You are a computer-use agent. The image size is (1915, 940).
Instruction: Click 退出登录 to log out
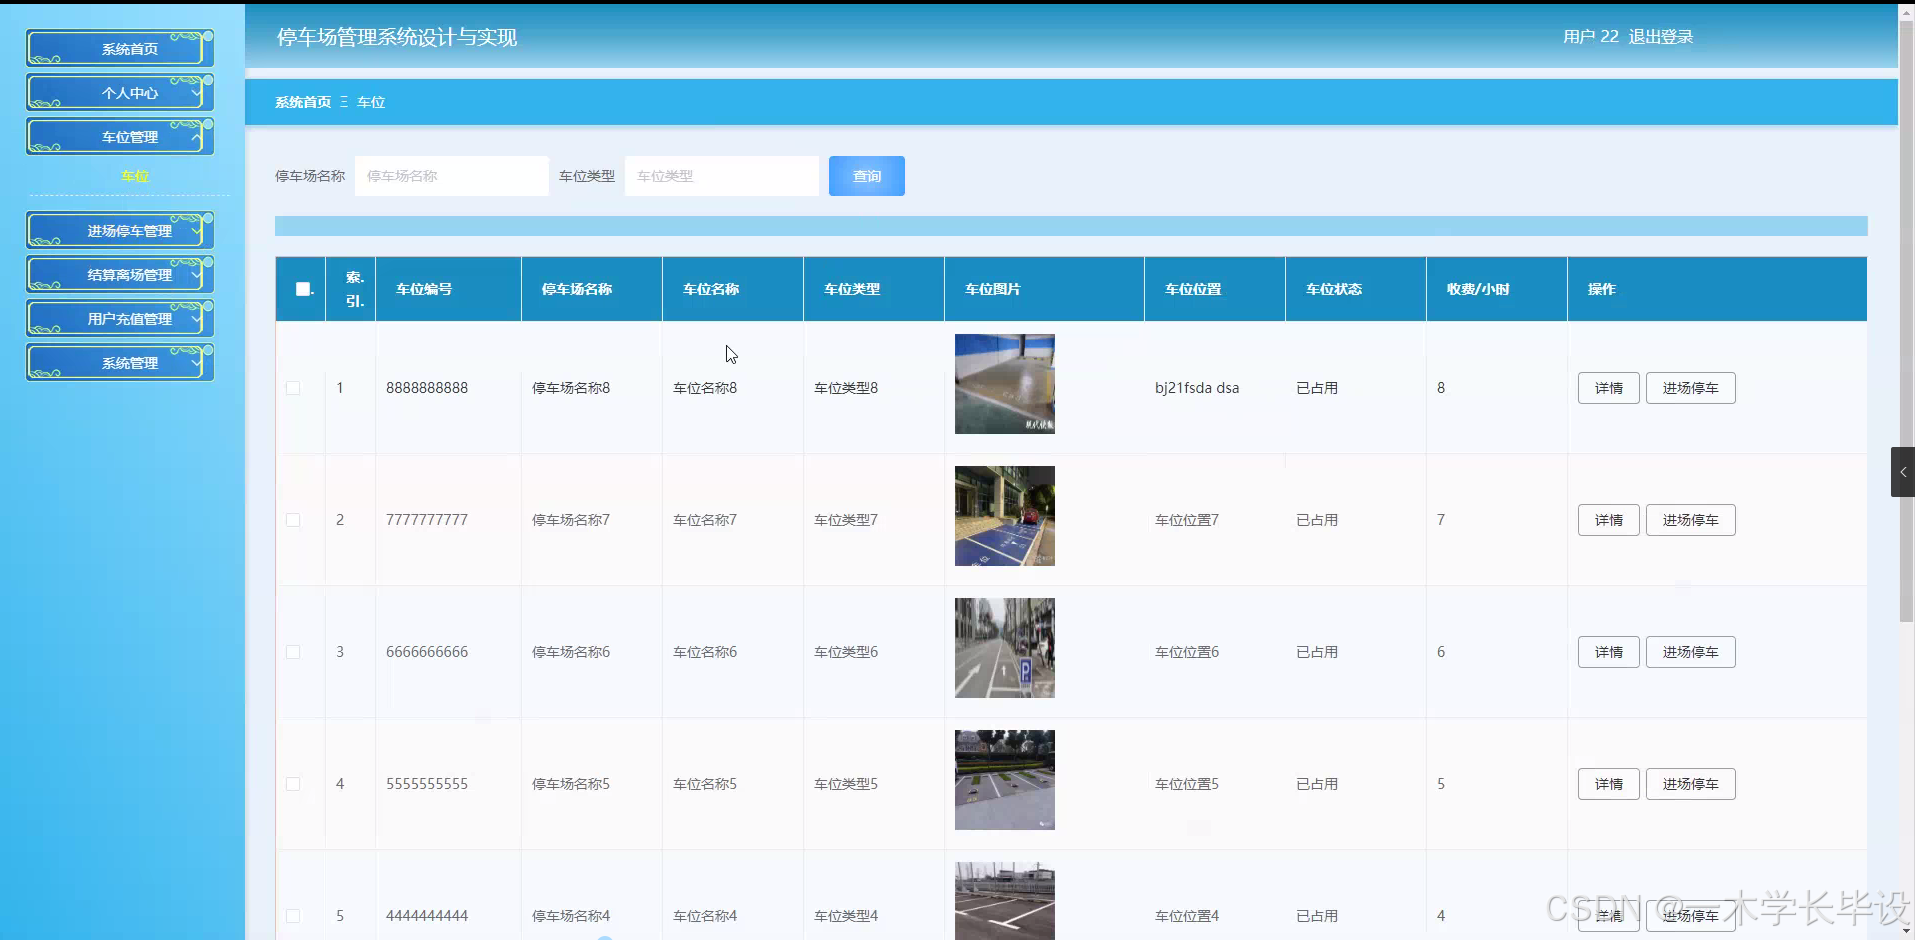click(1663, 36)
